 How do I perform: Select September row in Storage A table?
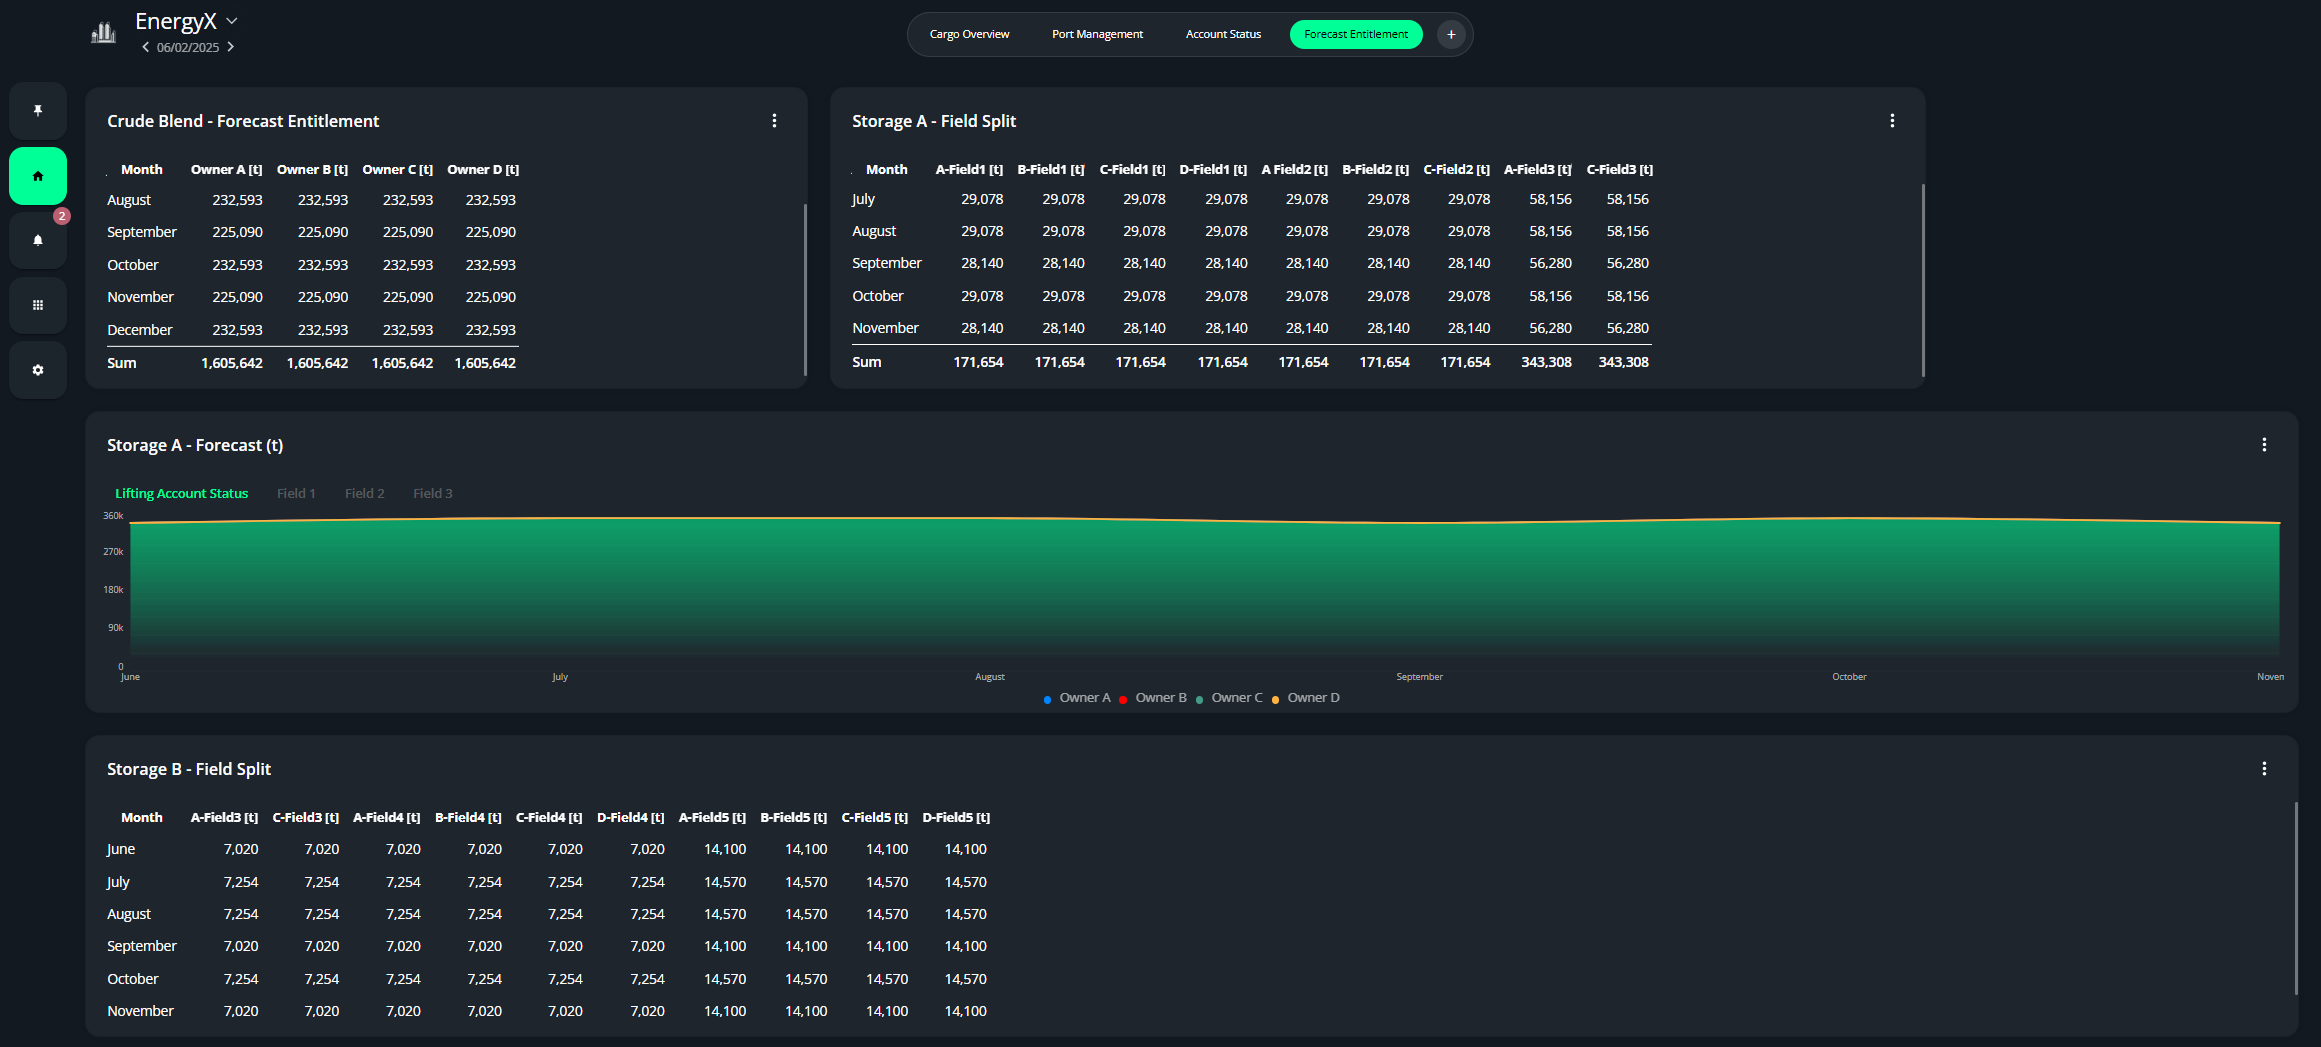click(x=1250, y=263)
